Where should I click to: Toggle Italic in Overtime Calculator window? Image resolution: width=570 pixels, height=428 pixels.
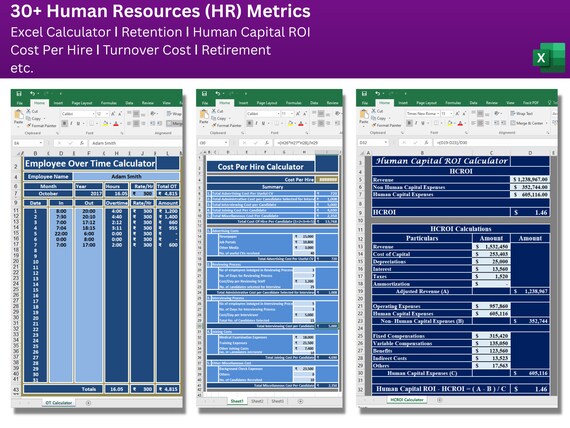pyautogui.click(x=71, y=124)
